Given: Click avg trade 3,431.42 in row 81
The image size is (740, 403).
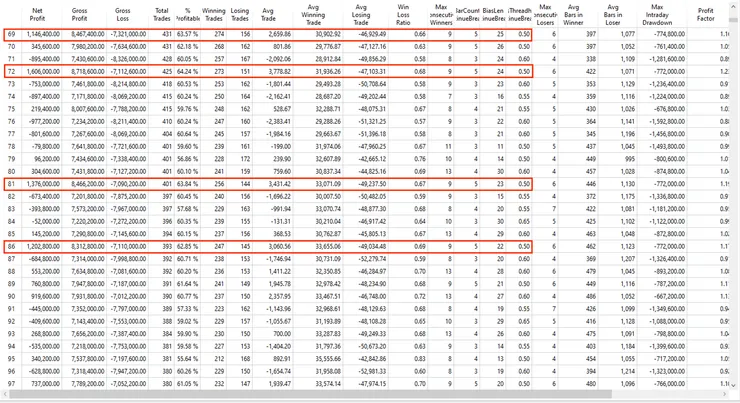Looking at the screenshot, I should point(280,184).
